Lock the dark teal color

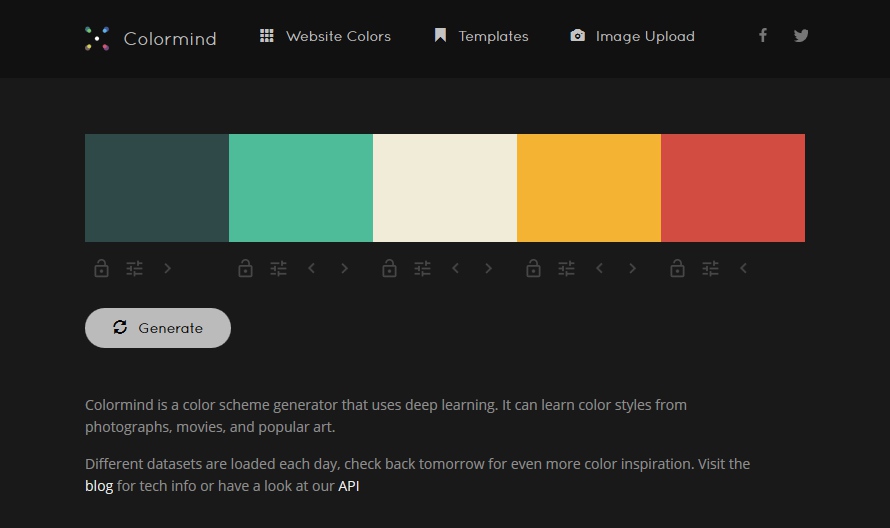point(101,268)
